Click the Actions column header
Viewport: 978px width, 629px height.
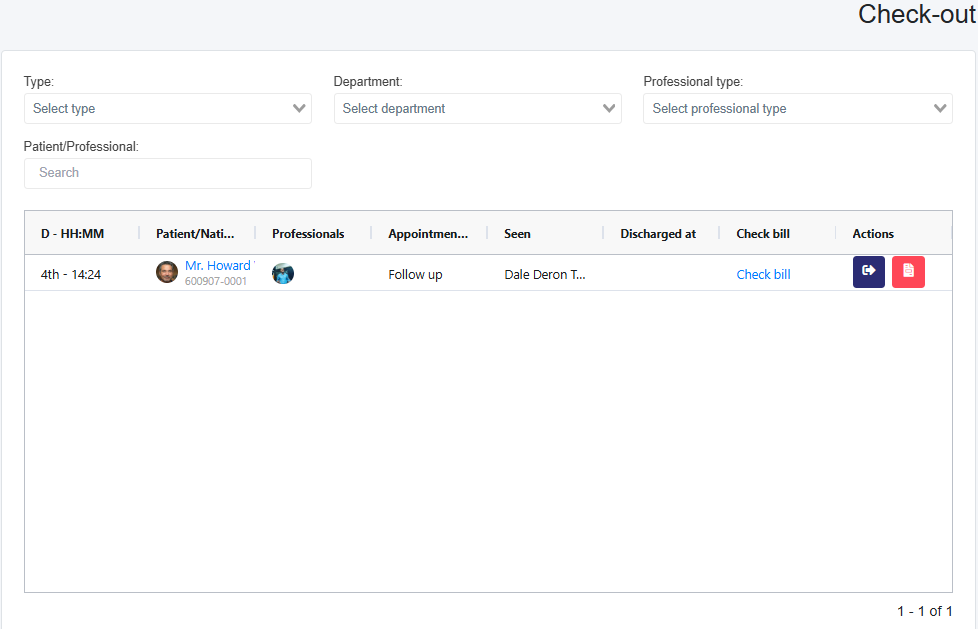pyautogui.click(x=873, y=234)
